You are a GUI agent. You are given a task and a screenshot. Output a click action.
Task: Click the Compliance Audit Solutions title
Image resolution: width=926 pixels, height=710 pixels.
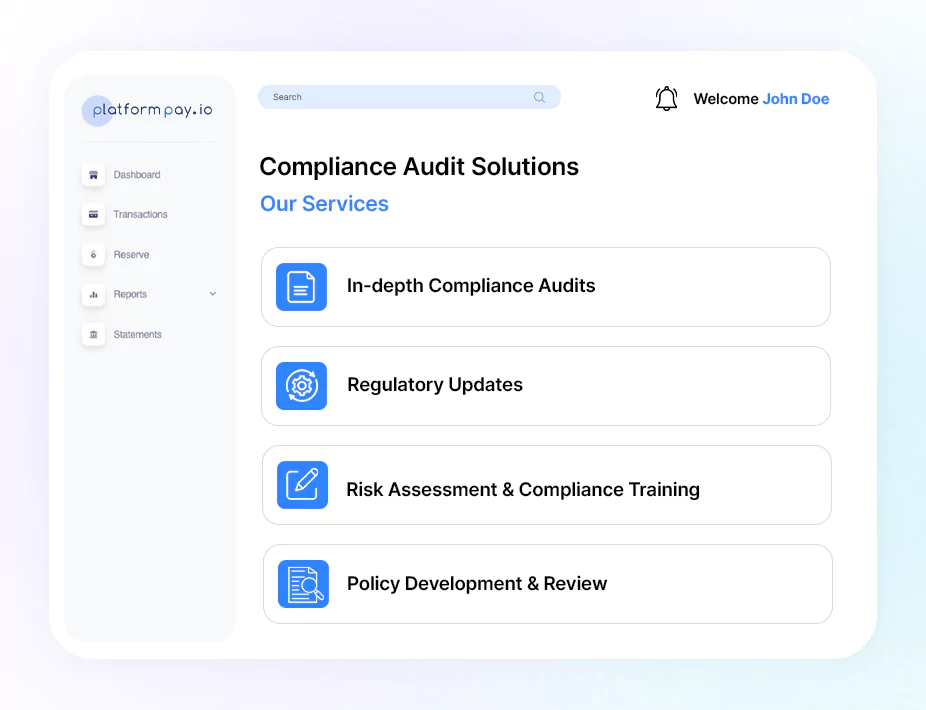coord(419,167)
